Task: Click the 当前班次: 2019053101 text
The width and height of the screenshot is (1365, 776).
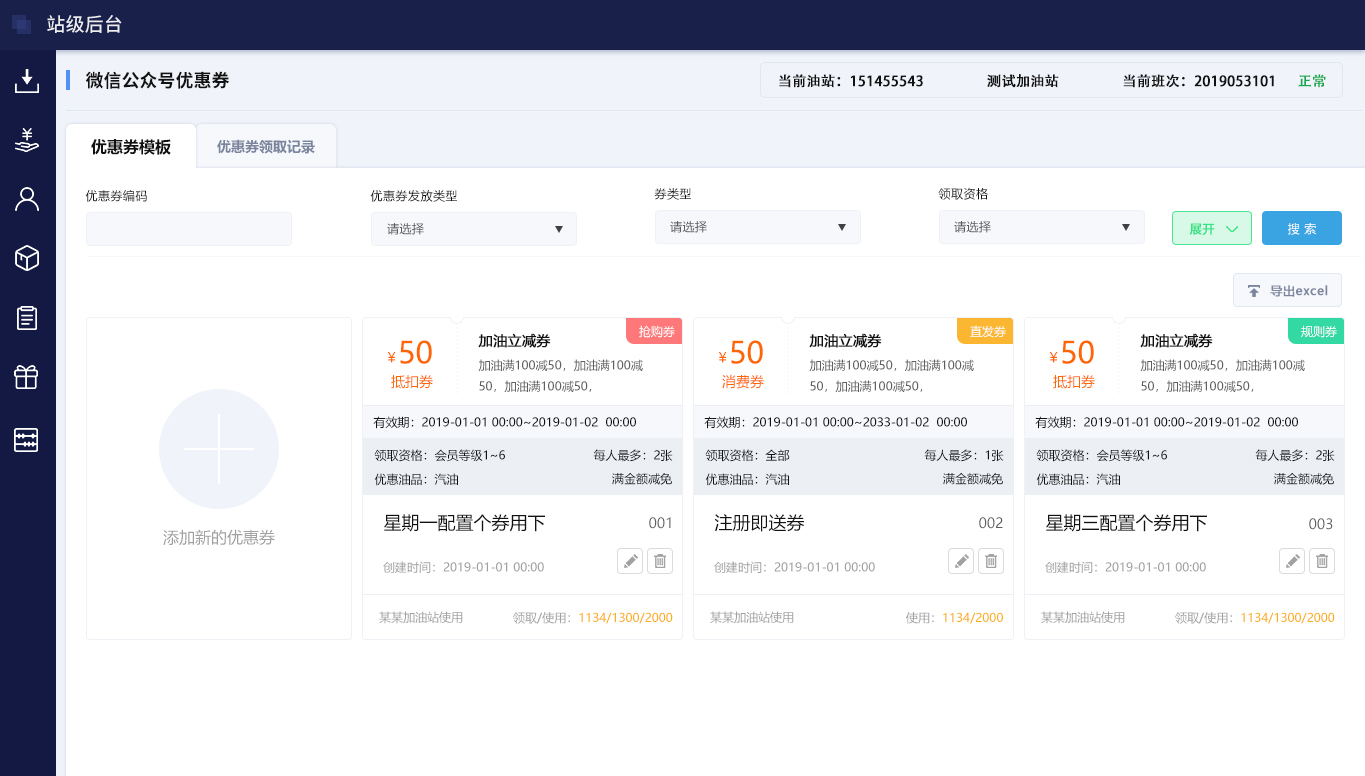Action: [1199, 81]
